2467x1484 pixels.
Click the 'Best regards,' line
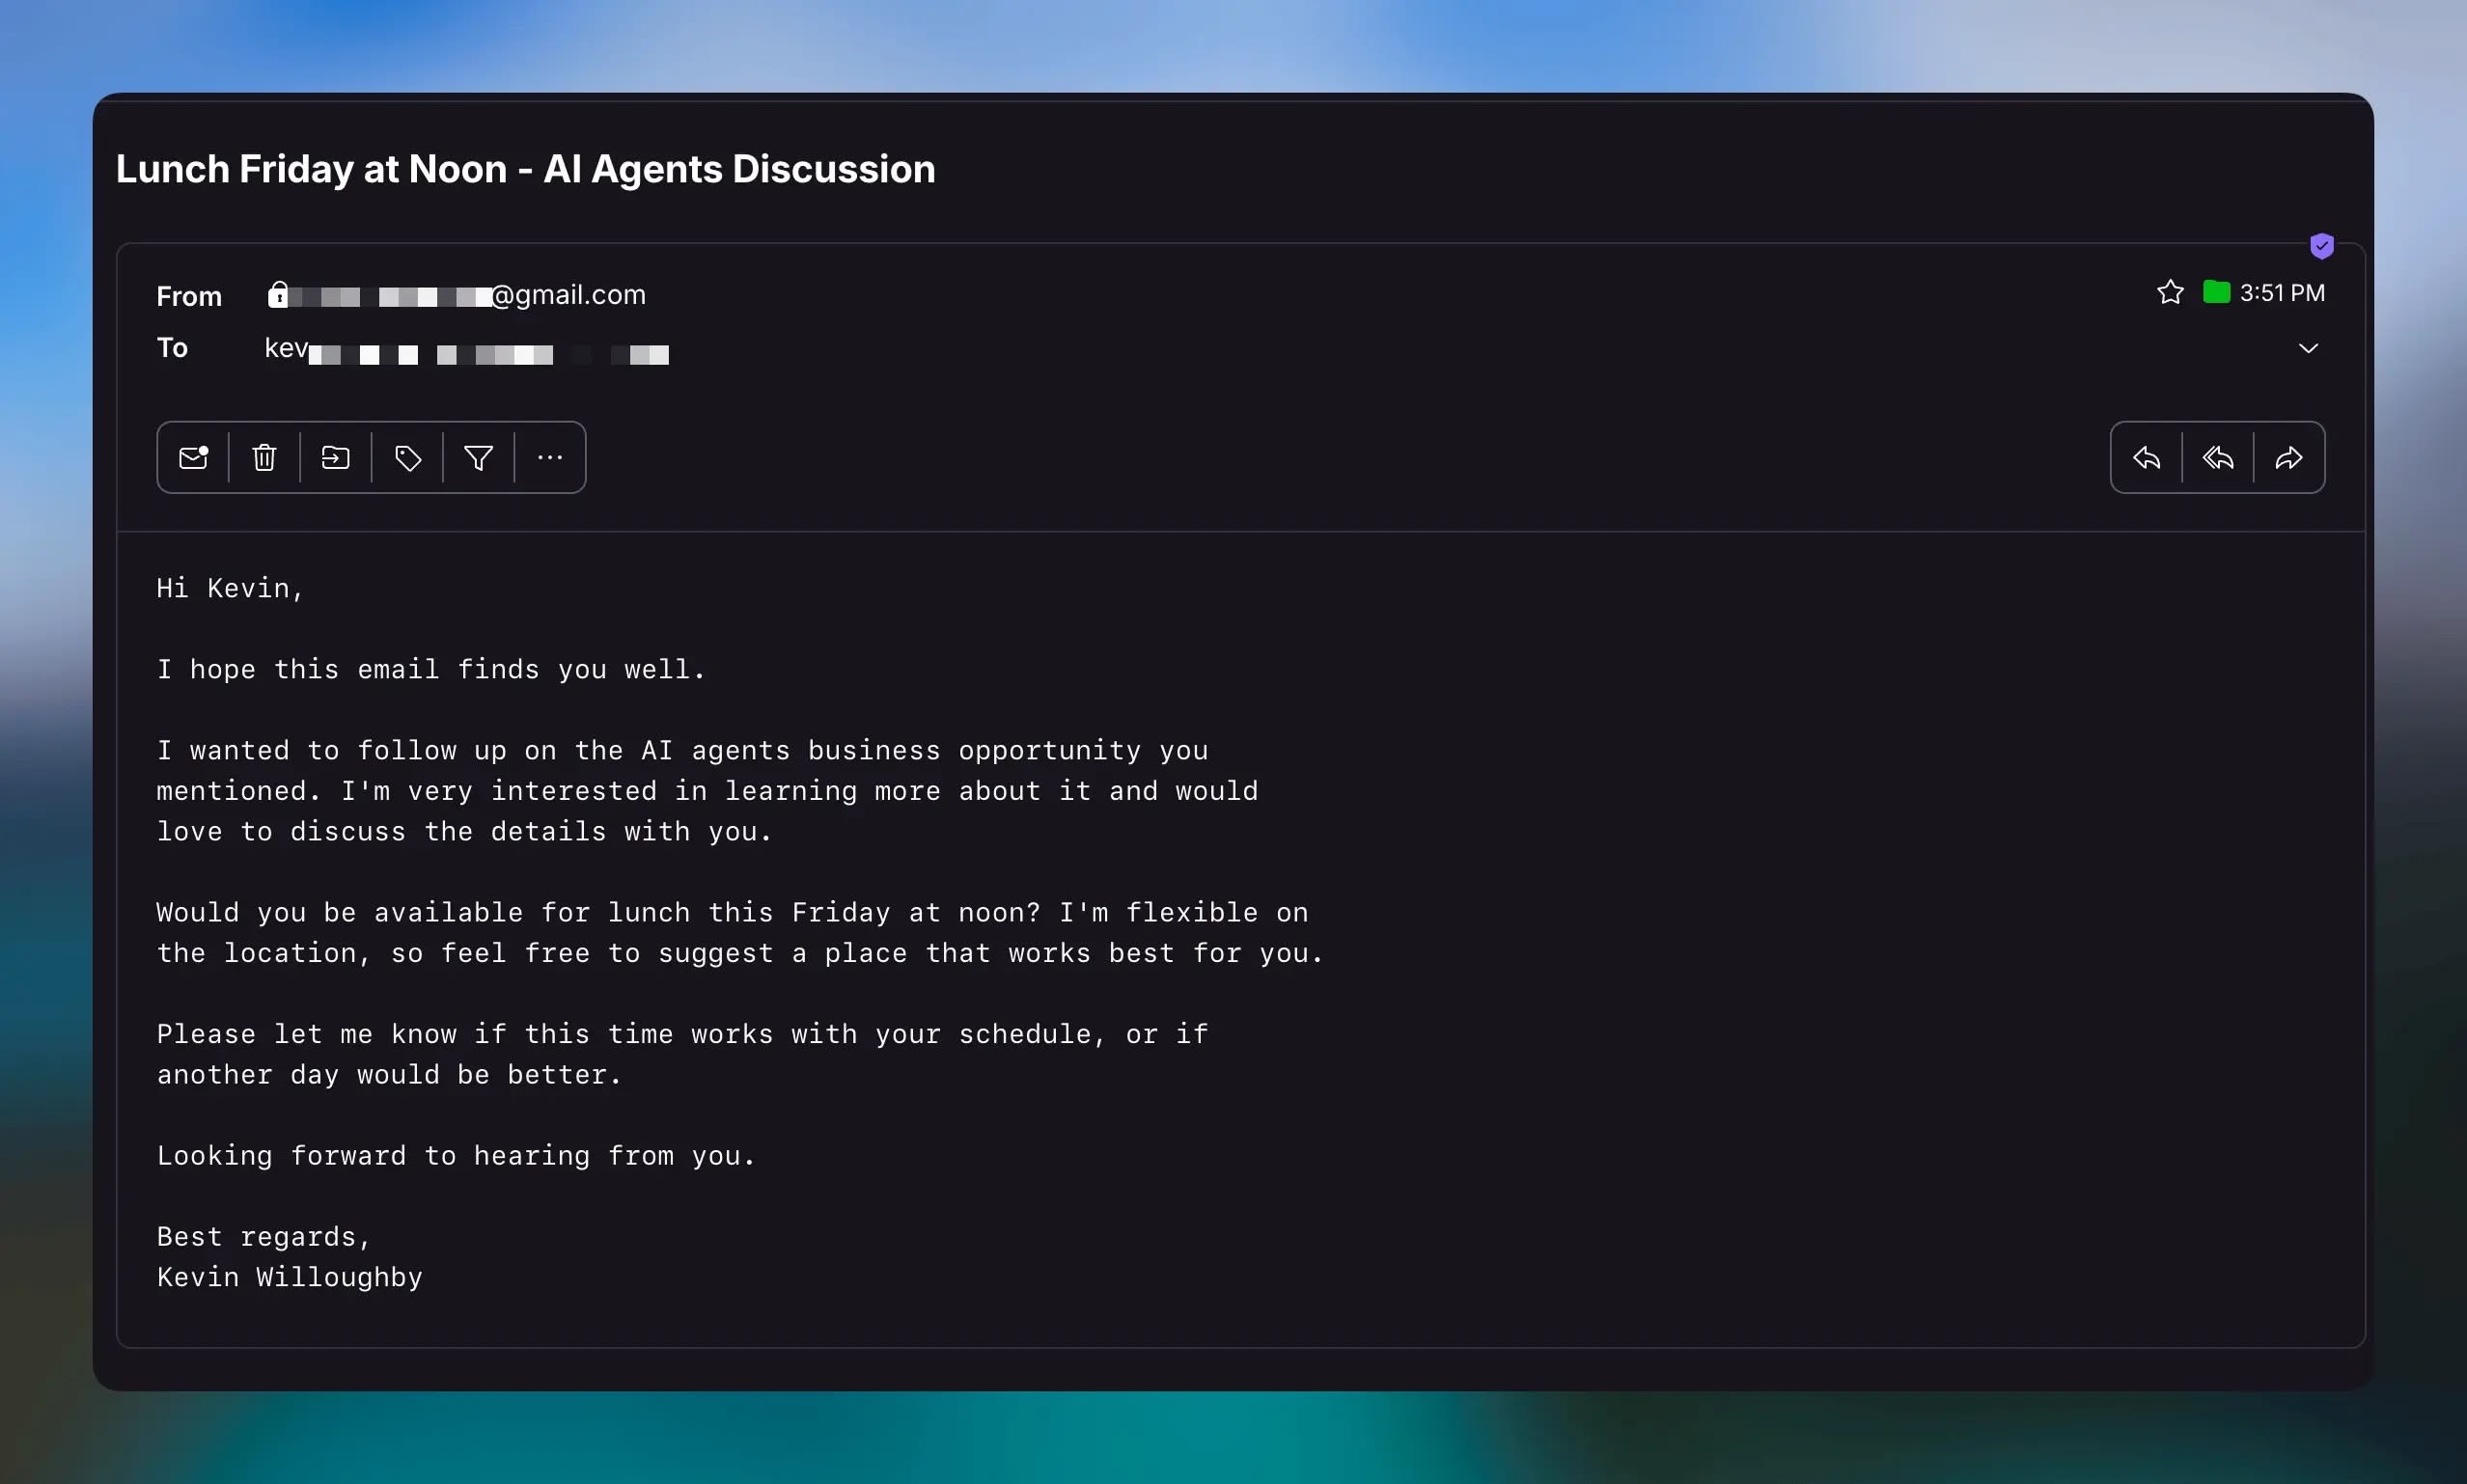pos(264,1236)
